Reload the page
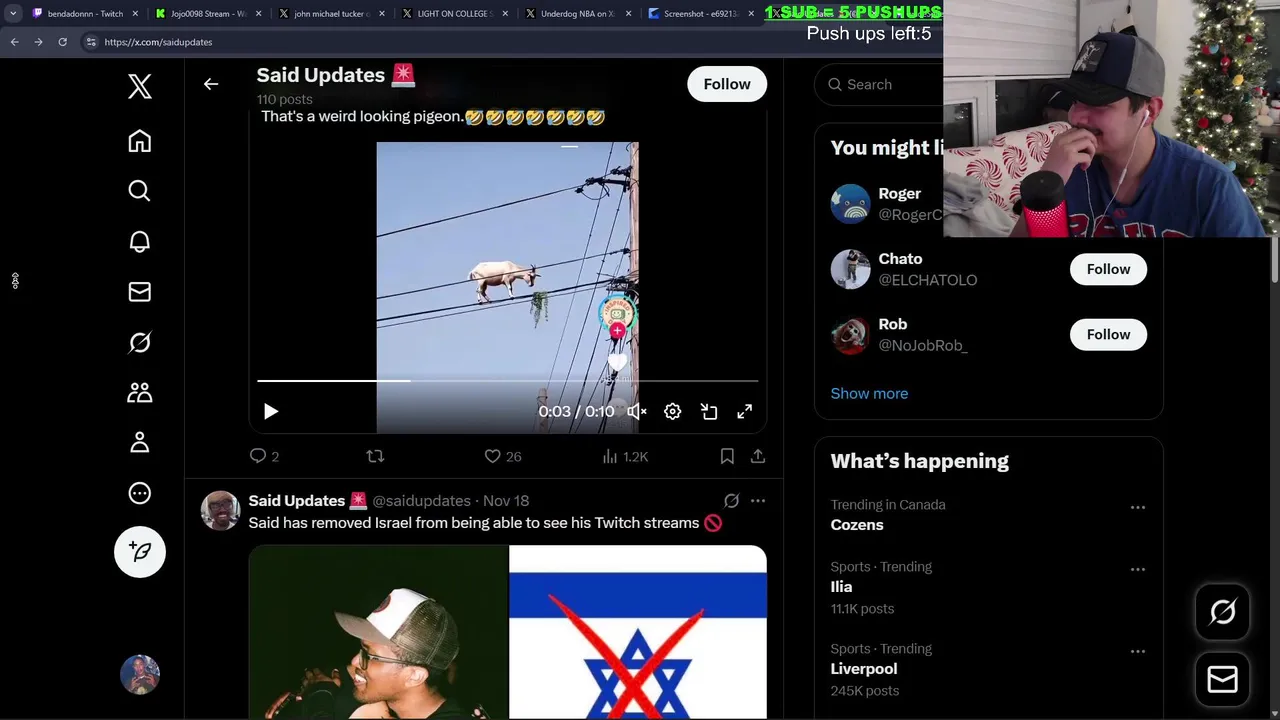The height and width of the screenshot is (720, 1280). pyautogui.click(x=62, y=42)
